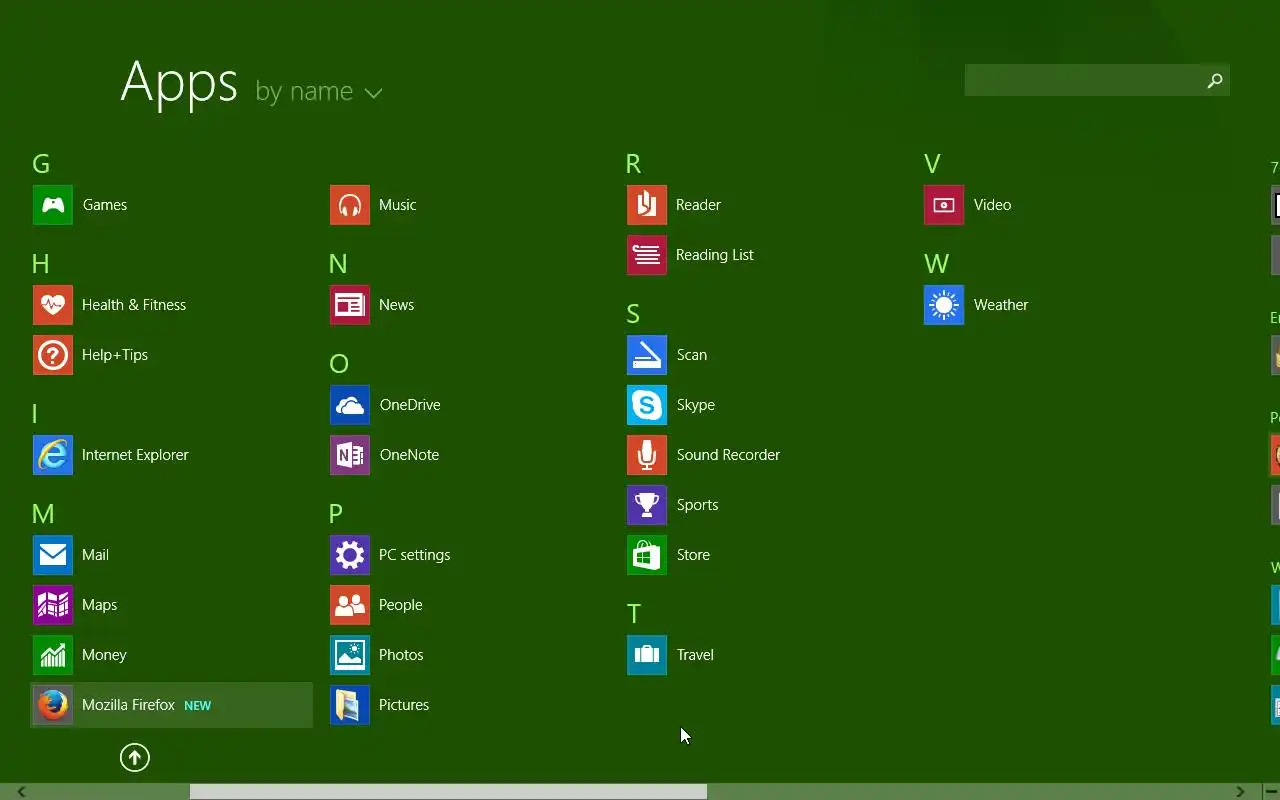Open PC settings gear icon
This screenshot has width=1280, height=800.
tap(350, 555)
